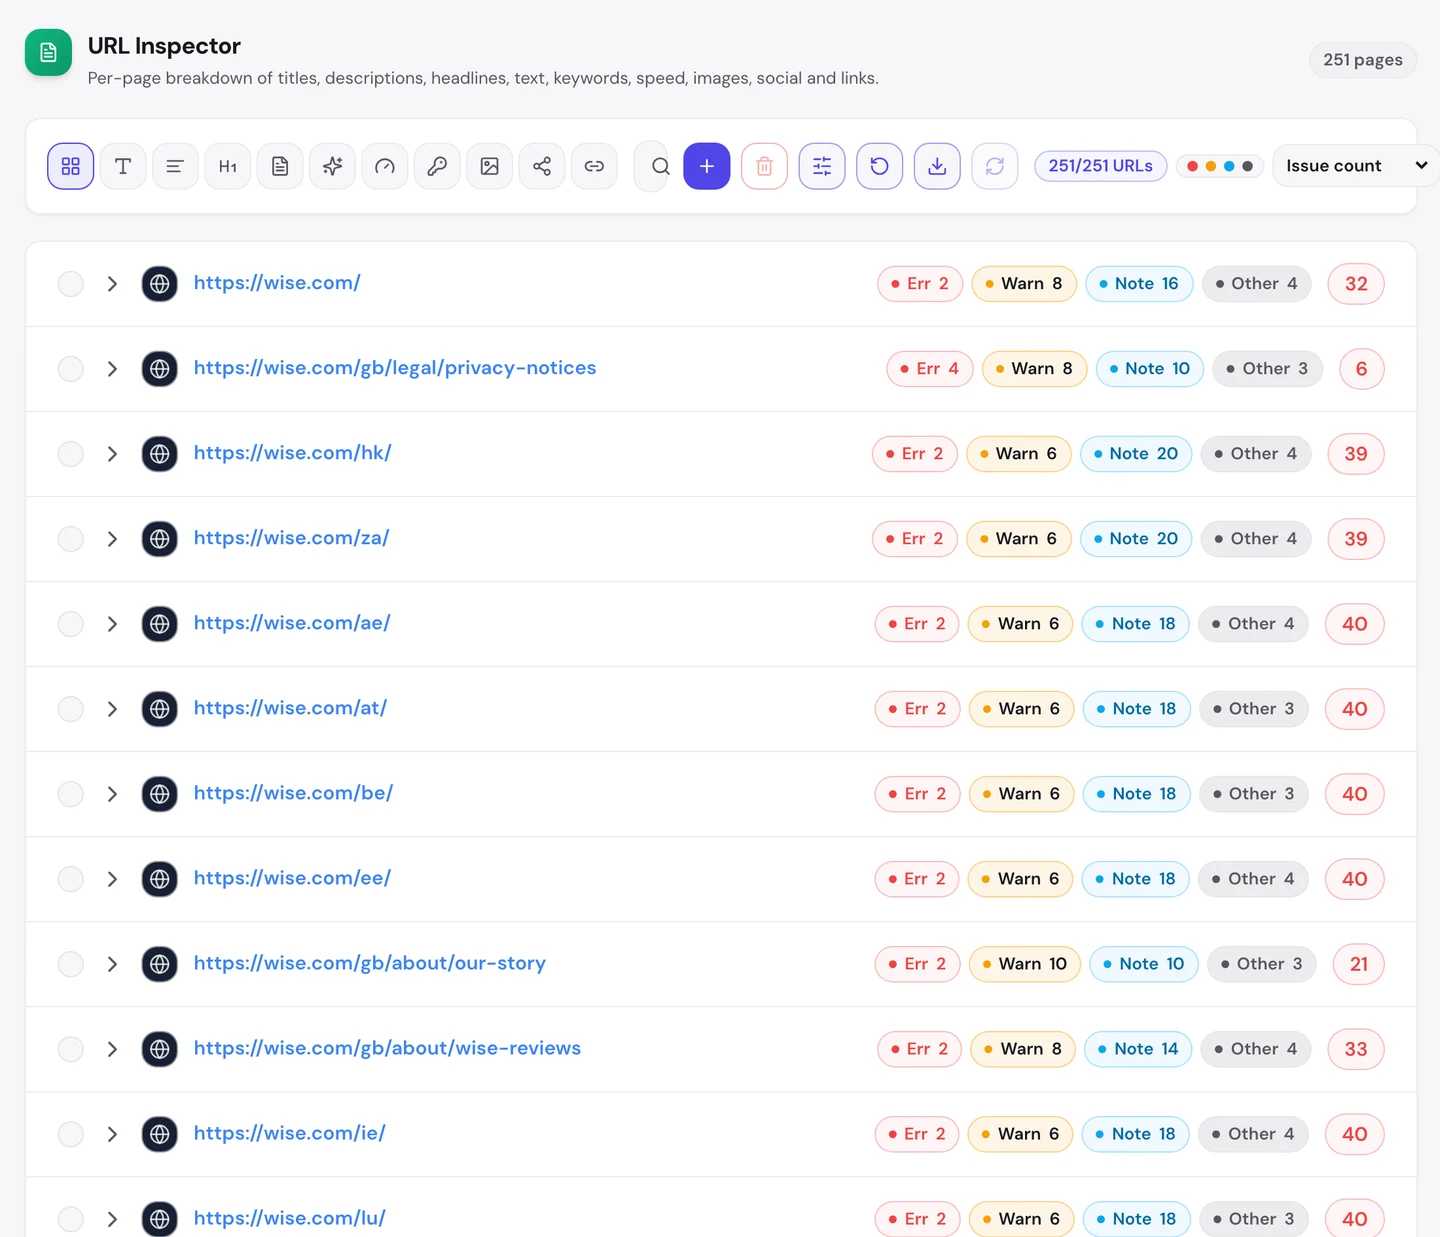Click the social share icon
The image size is (1440, 1237).
[542, 166]
